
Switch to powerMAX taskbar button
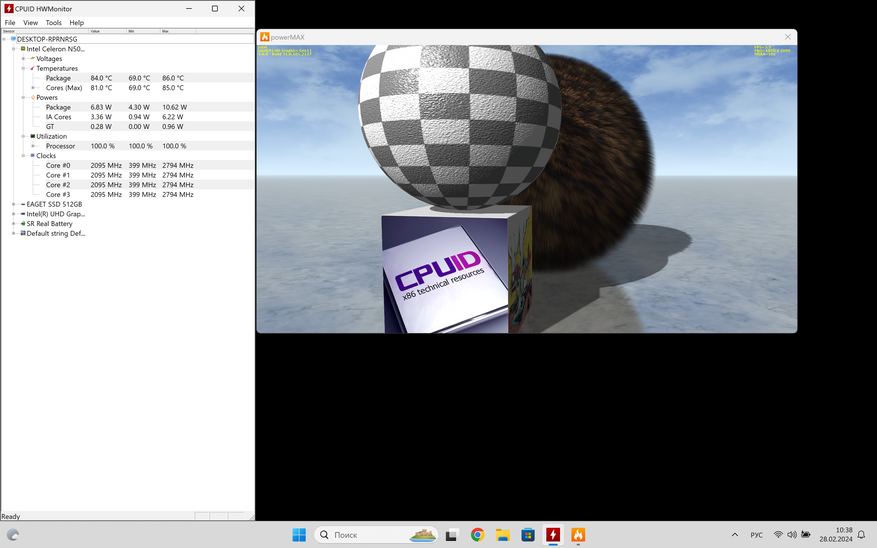[578, 535]
